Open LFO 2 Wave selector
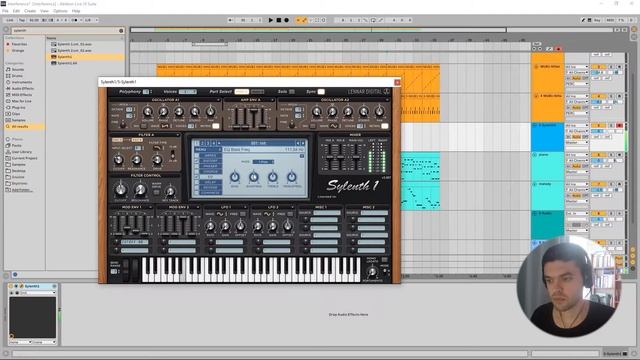This screenshot has width=640, height=360. [x=267, y=214]
